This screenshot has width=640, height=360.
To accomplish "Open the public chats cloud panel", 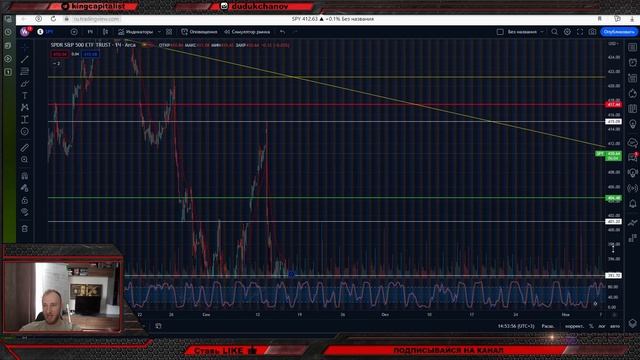I will (633, 142).
